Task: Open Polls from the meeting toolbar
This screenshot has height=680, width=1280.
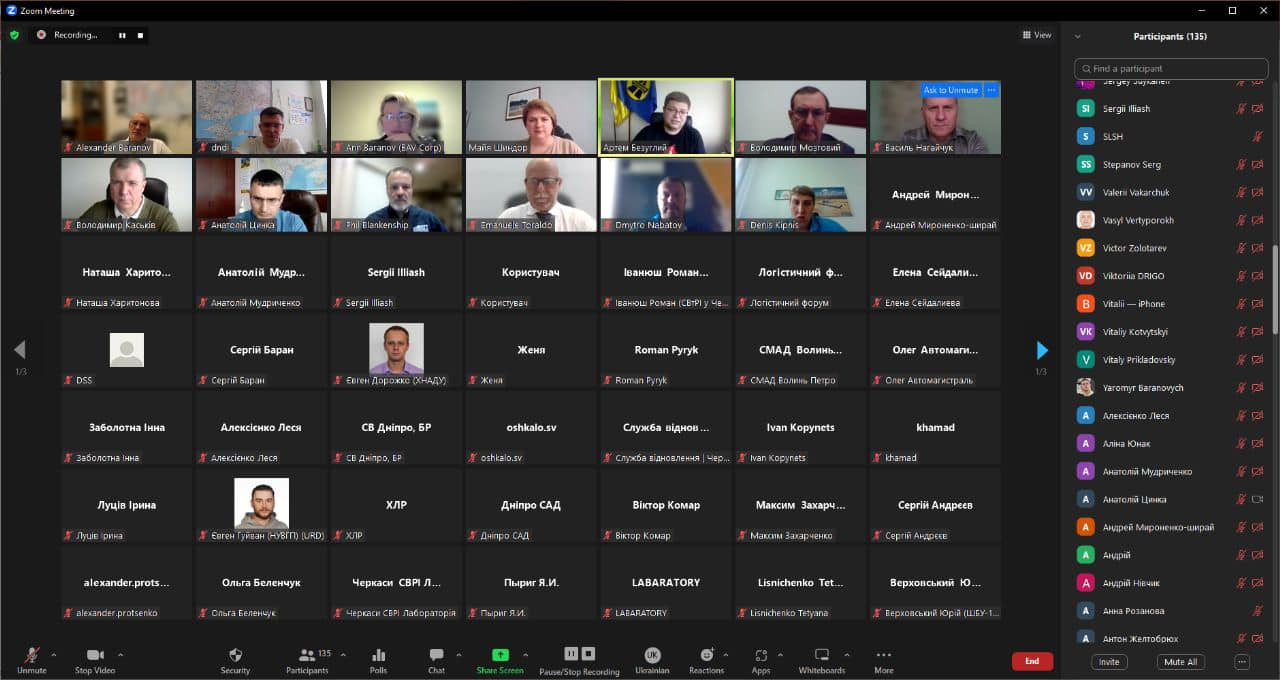Action: pos(378,656)
